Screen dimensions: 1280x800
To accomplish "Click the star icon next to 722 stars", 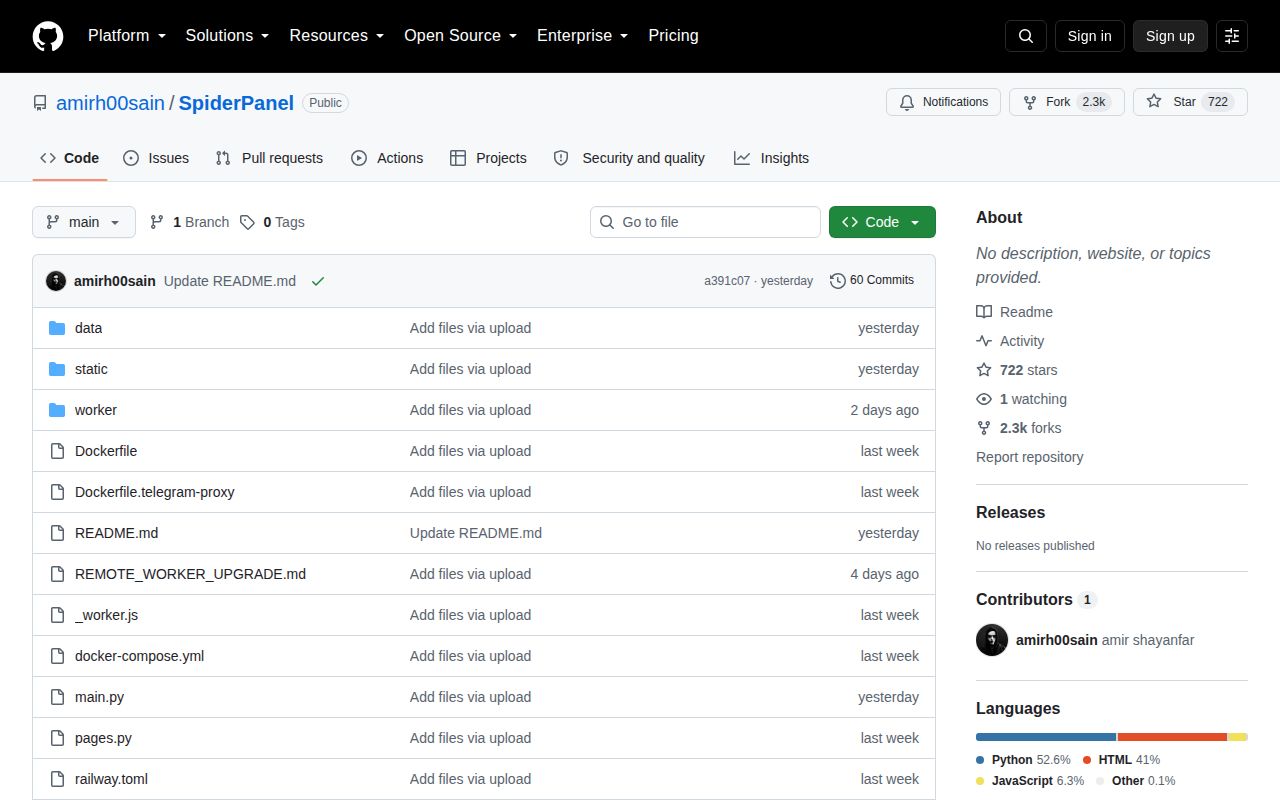I will pos(984,370).
